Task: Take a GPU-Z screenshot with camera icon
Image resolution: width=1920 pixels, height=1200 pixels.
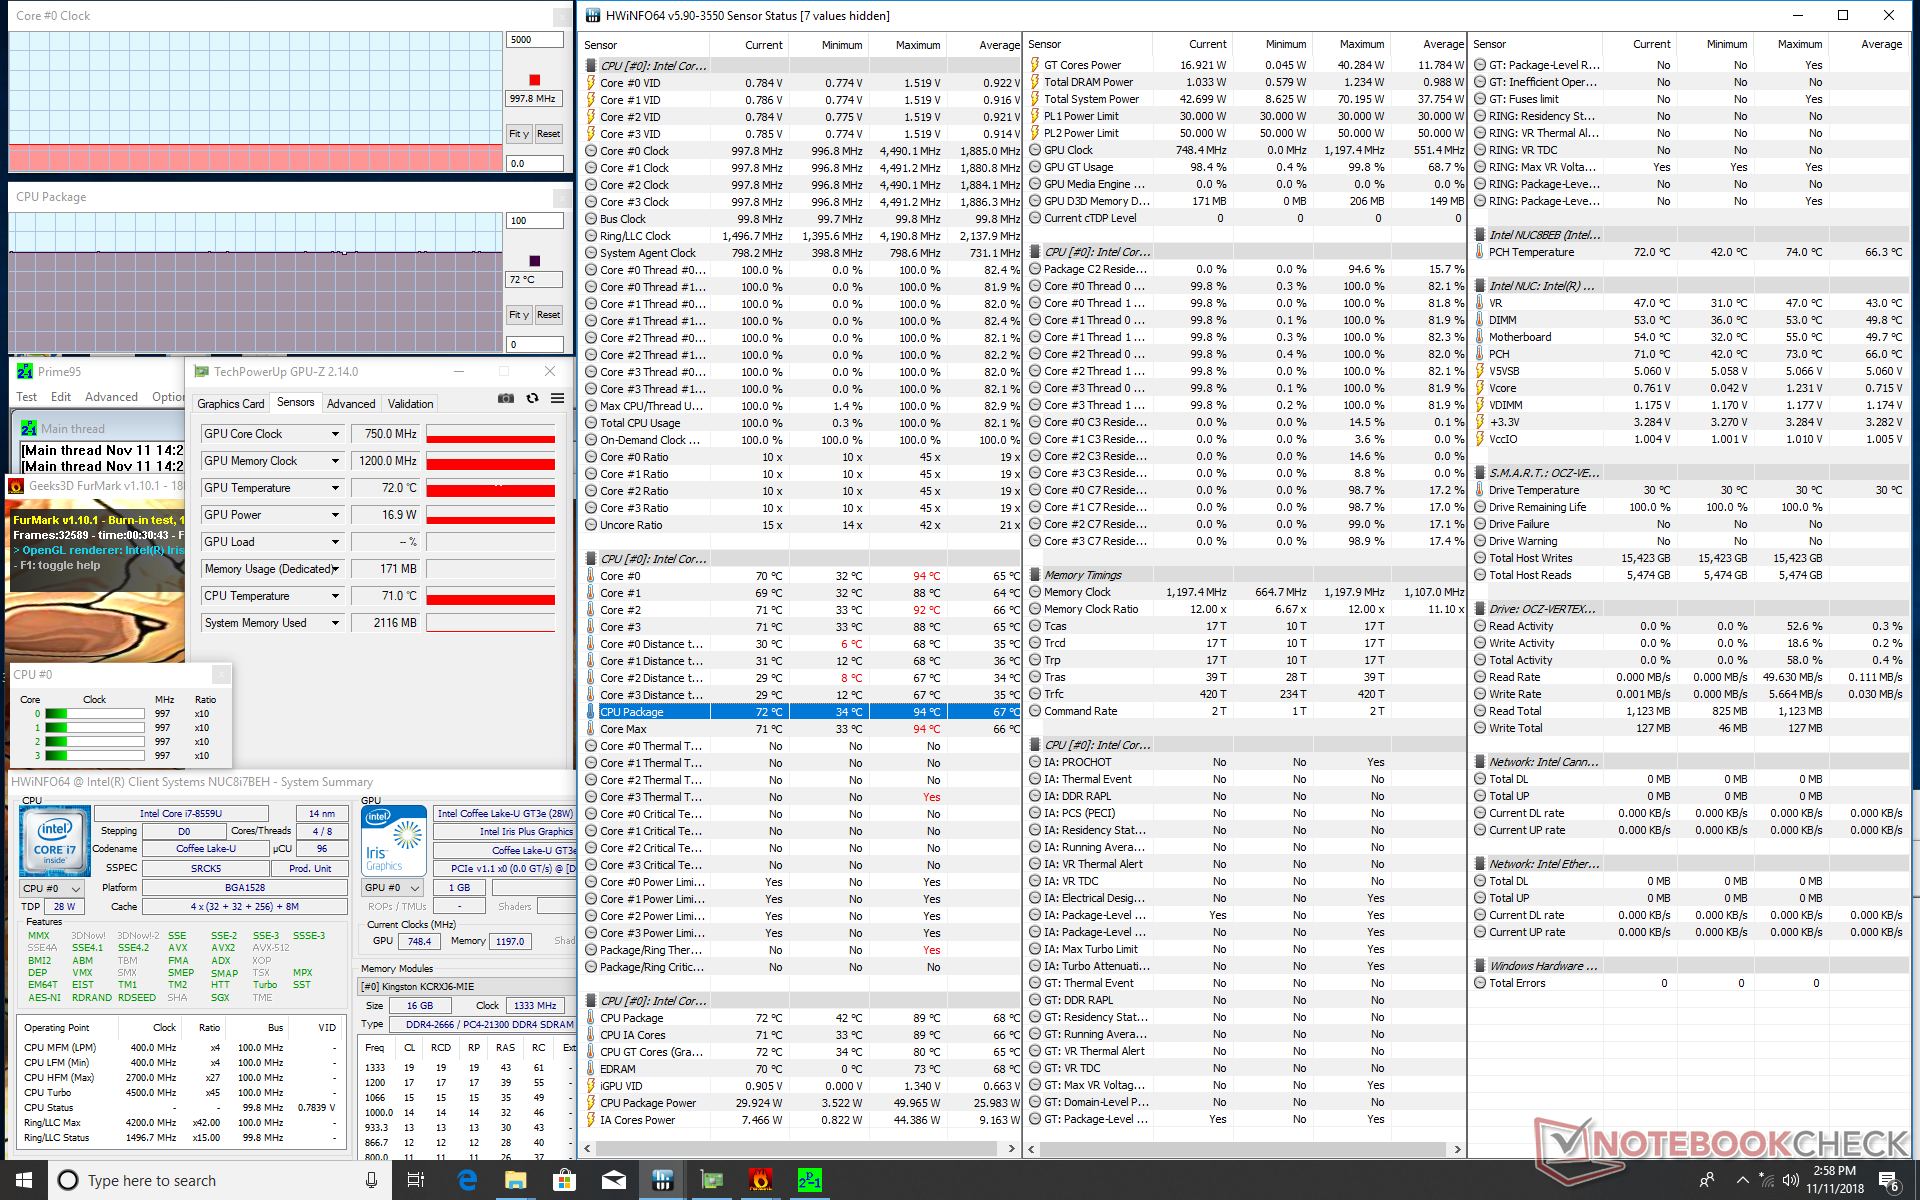Action: point(506,398)
